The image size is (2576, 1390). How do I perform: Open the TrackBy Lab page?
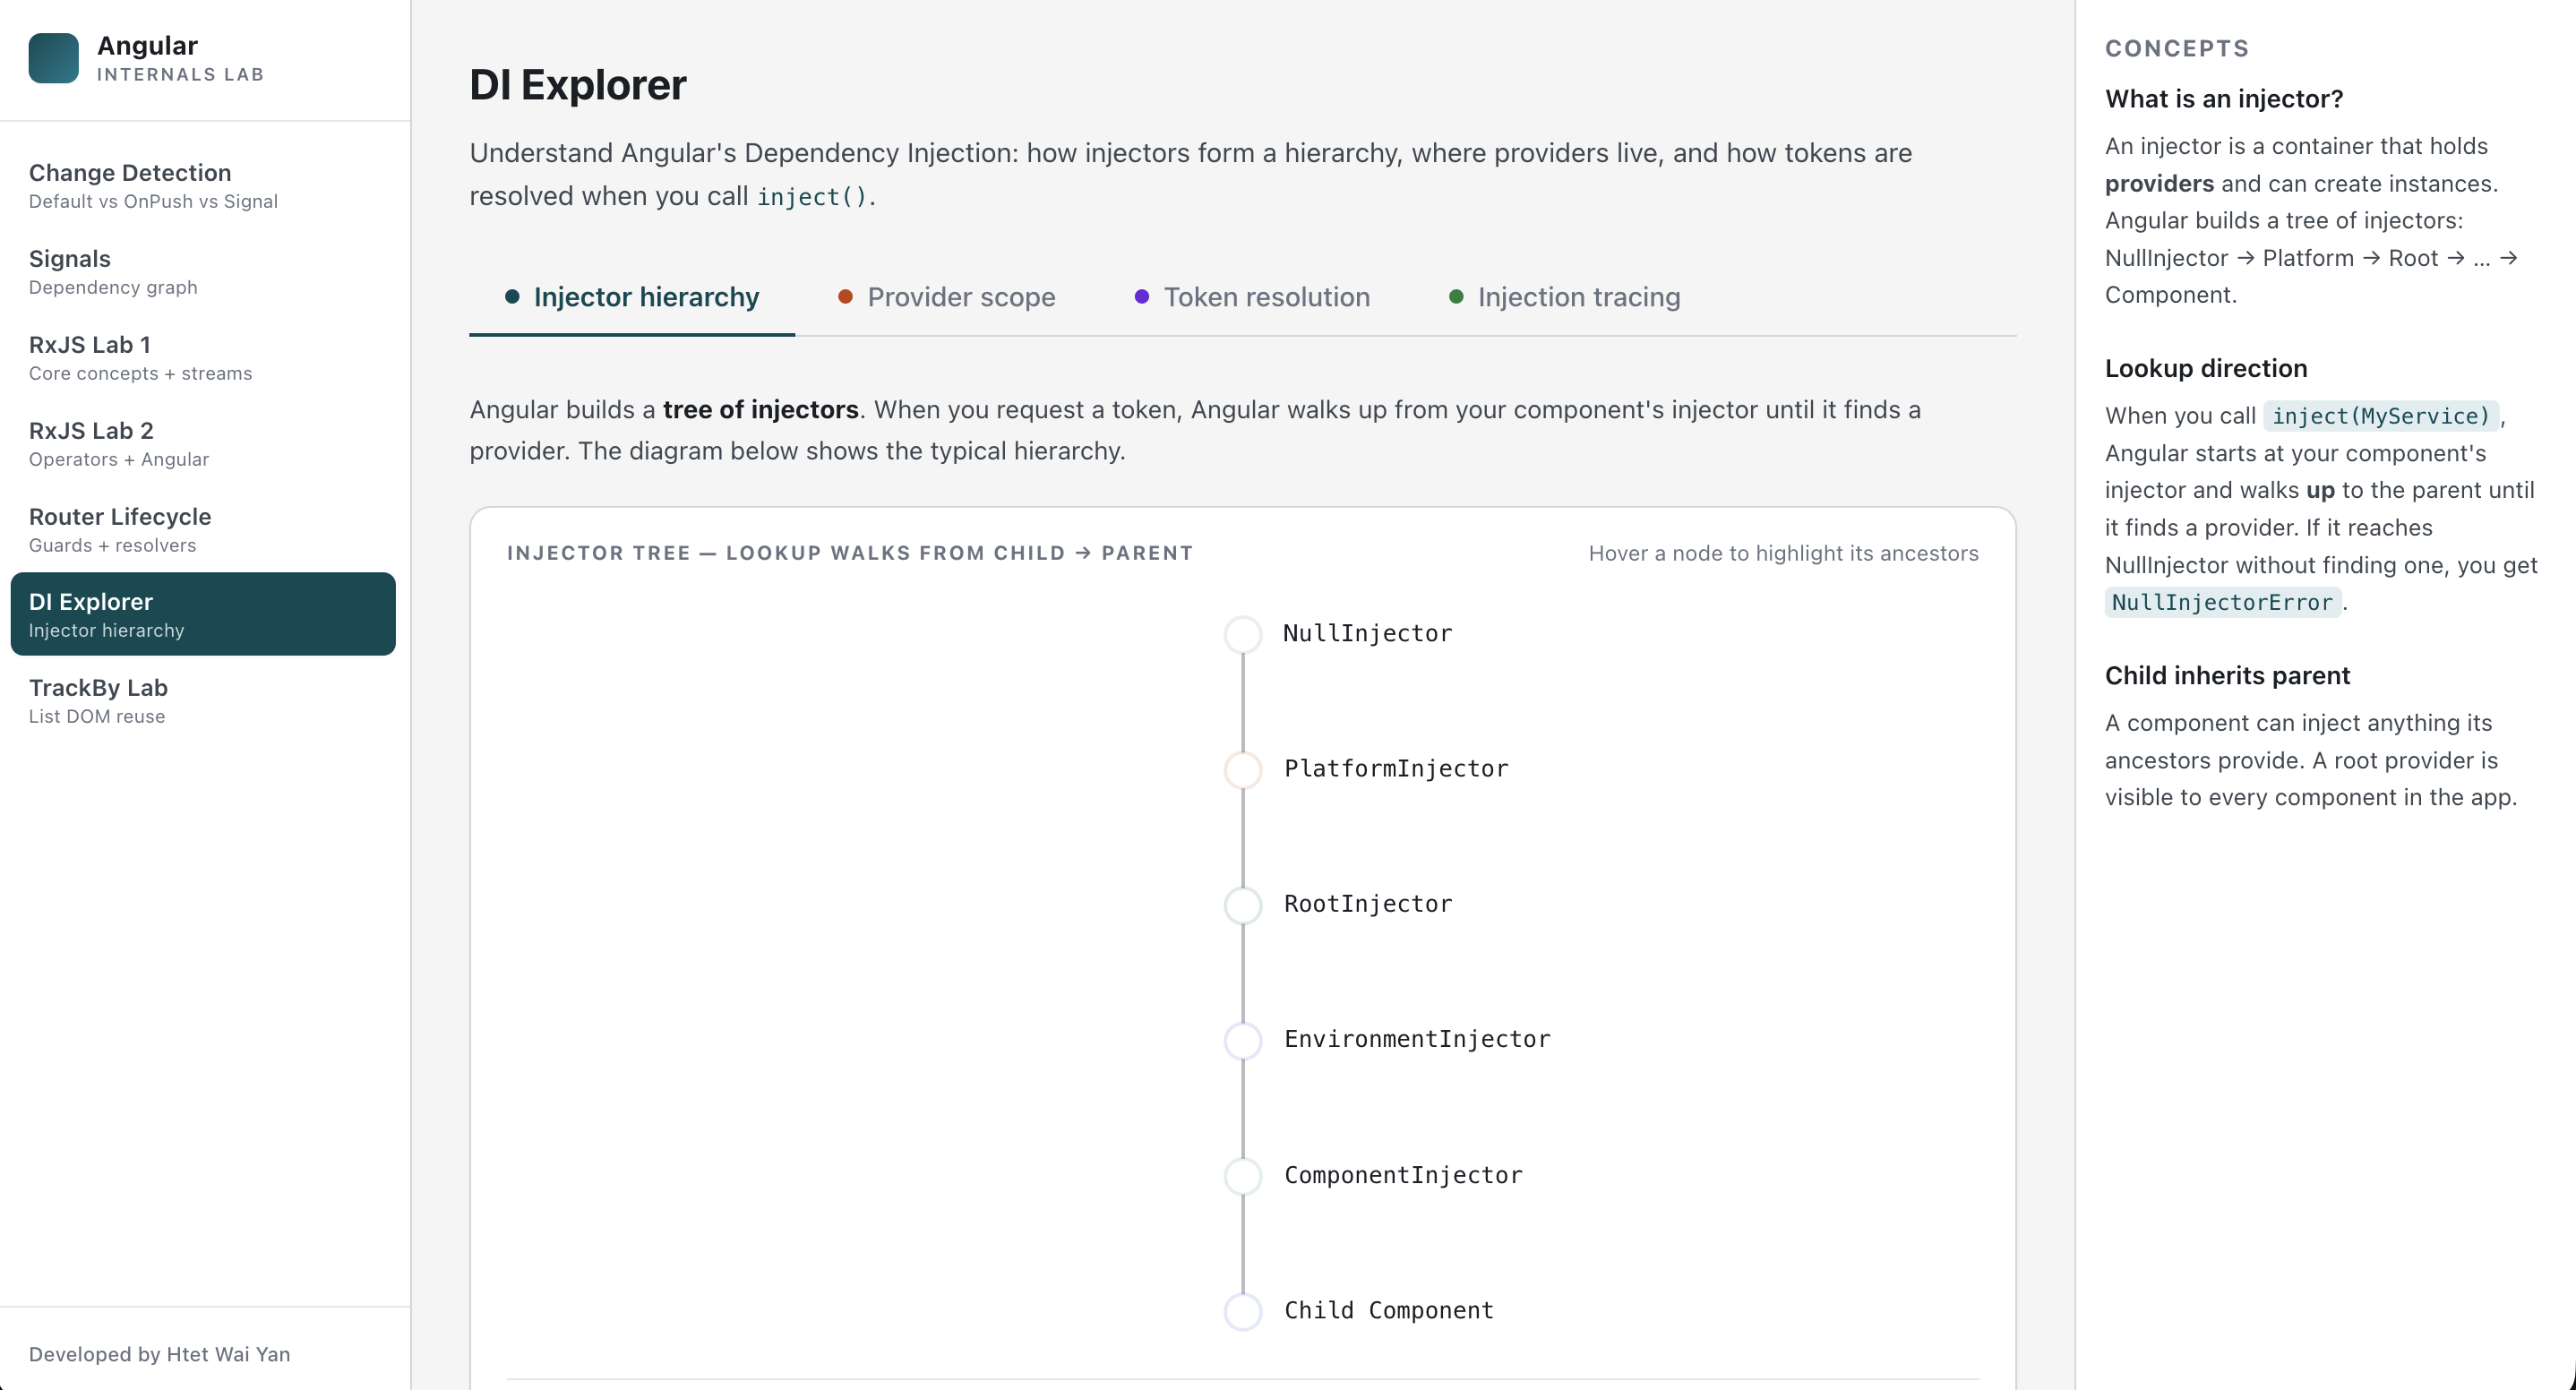[203, 701]
